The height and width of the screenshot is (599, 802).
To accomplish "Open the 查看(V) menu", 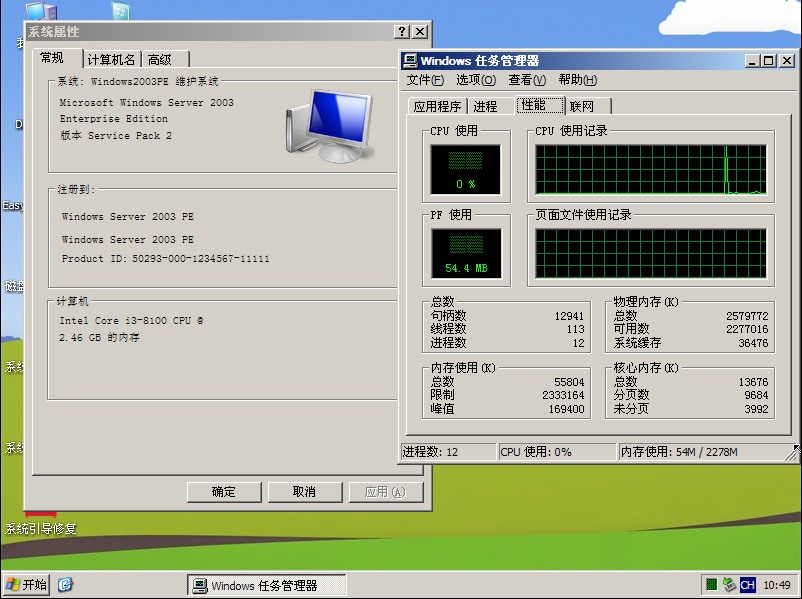I will (x=527, y=80).
